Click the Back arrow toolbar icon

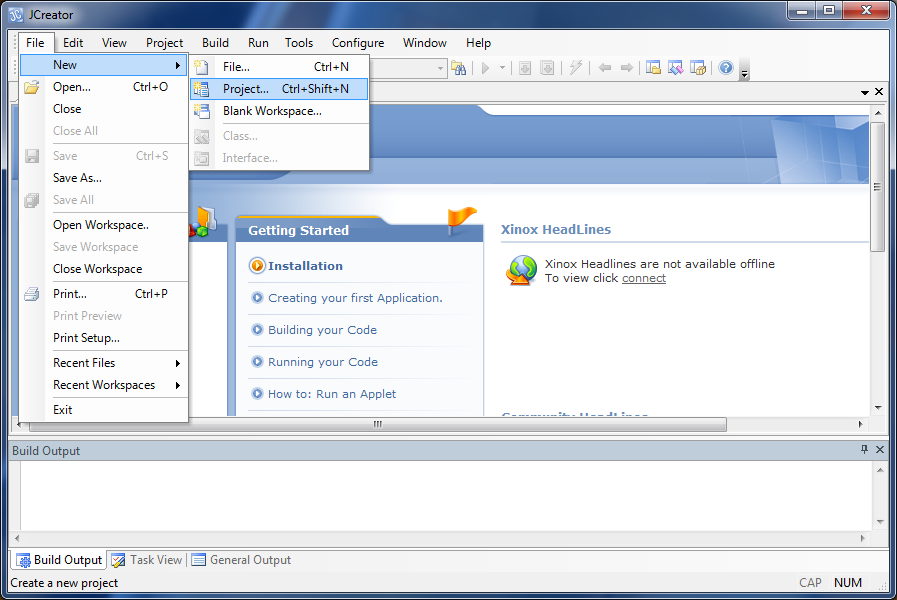[605, 68]
